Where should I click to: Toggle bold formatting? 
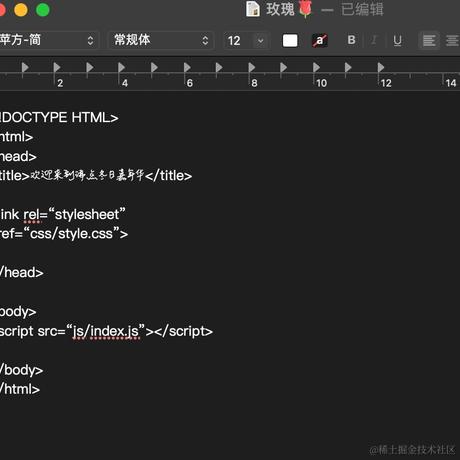click(351, 40)
